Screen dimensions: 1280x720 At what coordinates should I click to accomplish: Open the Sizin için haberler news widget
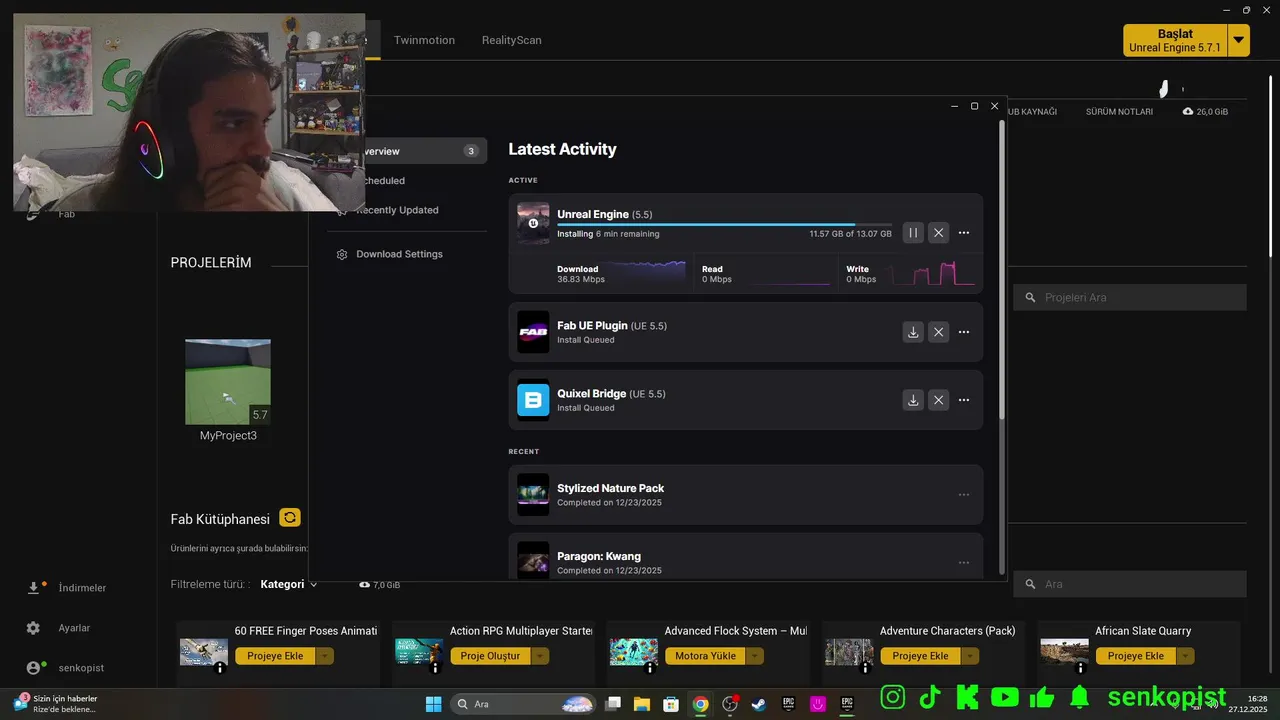[56, 704]
